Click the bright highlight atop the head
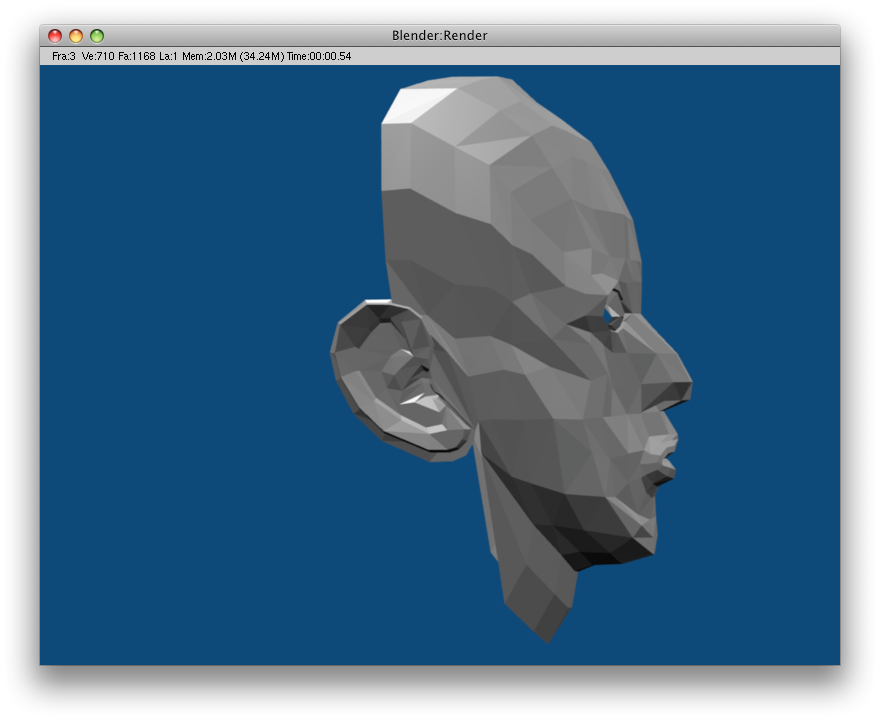 point(412,105)
